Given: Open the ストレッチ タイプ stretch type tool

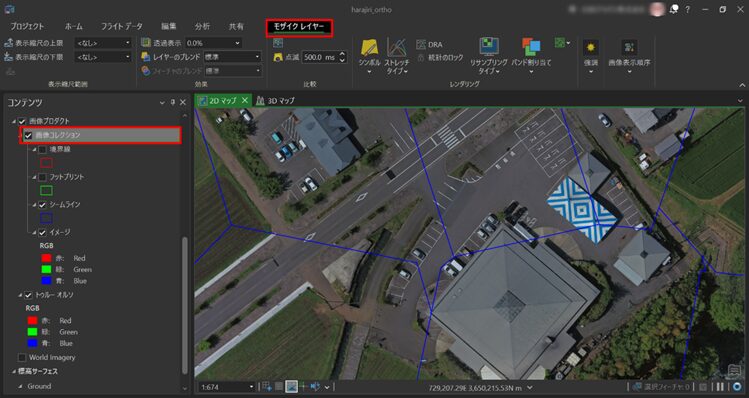Looking at the screenshot, I should [396, 55].
